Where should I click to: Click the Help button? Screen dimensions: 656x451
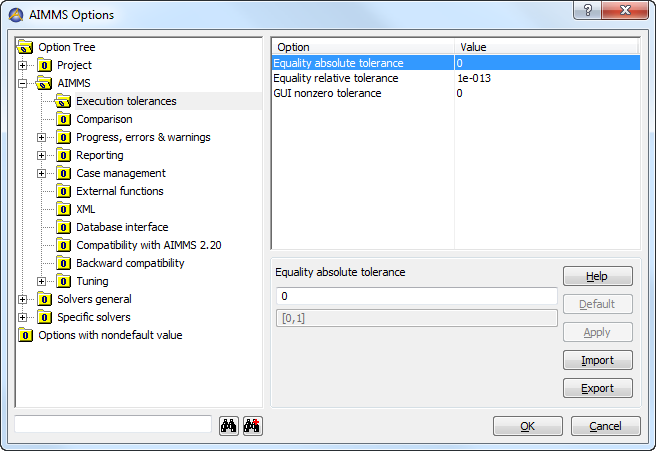(597, 276)
